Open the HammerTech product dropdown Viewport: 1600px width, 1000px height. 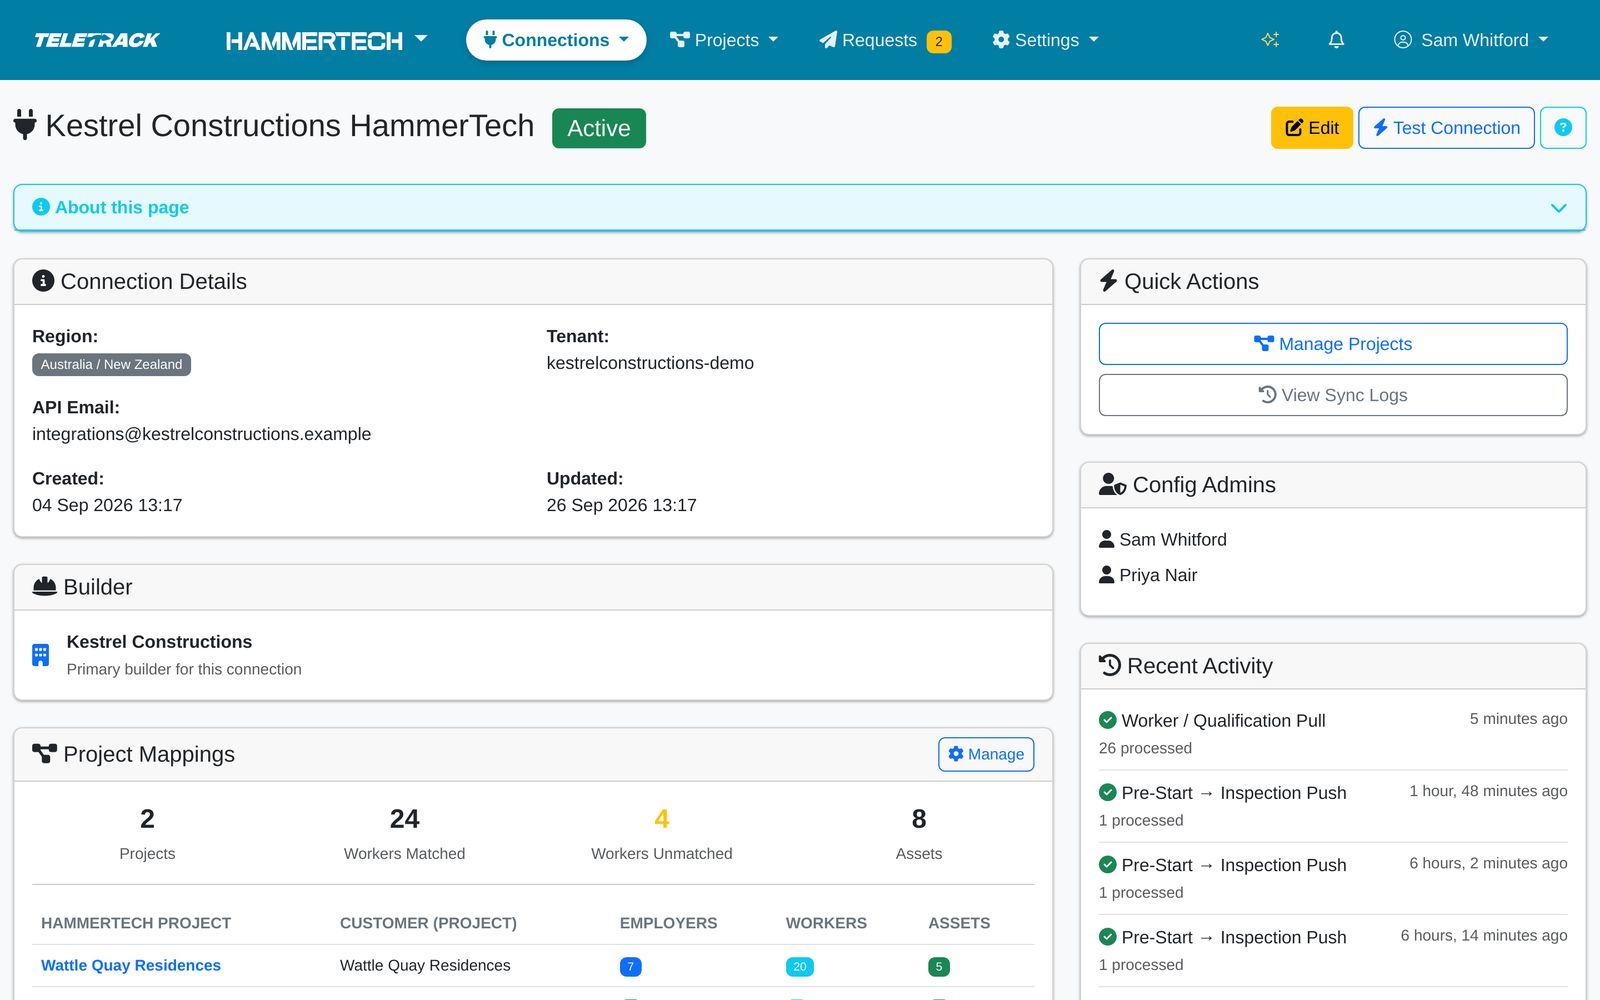click(x=326, y=40)
